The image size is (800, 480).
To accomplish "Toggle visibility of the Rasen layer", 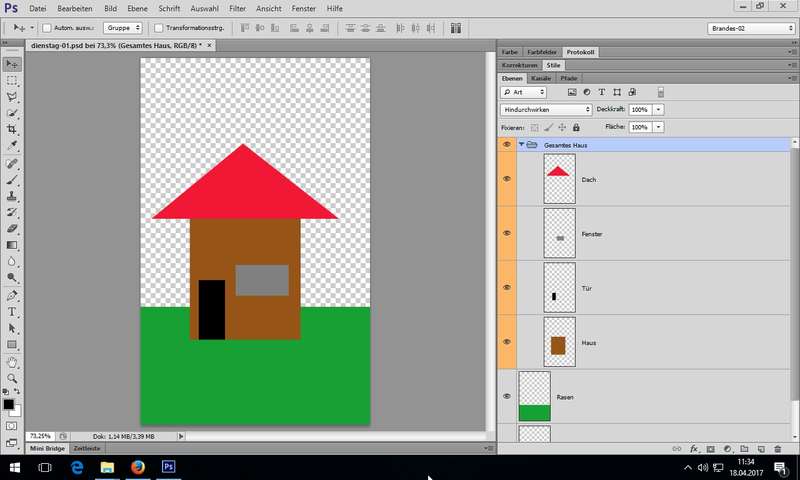I will click(x=507, y=396).
